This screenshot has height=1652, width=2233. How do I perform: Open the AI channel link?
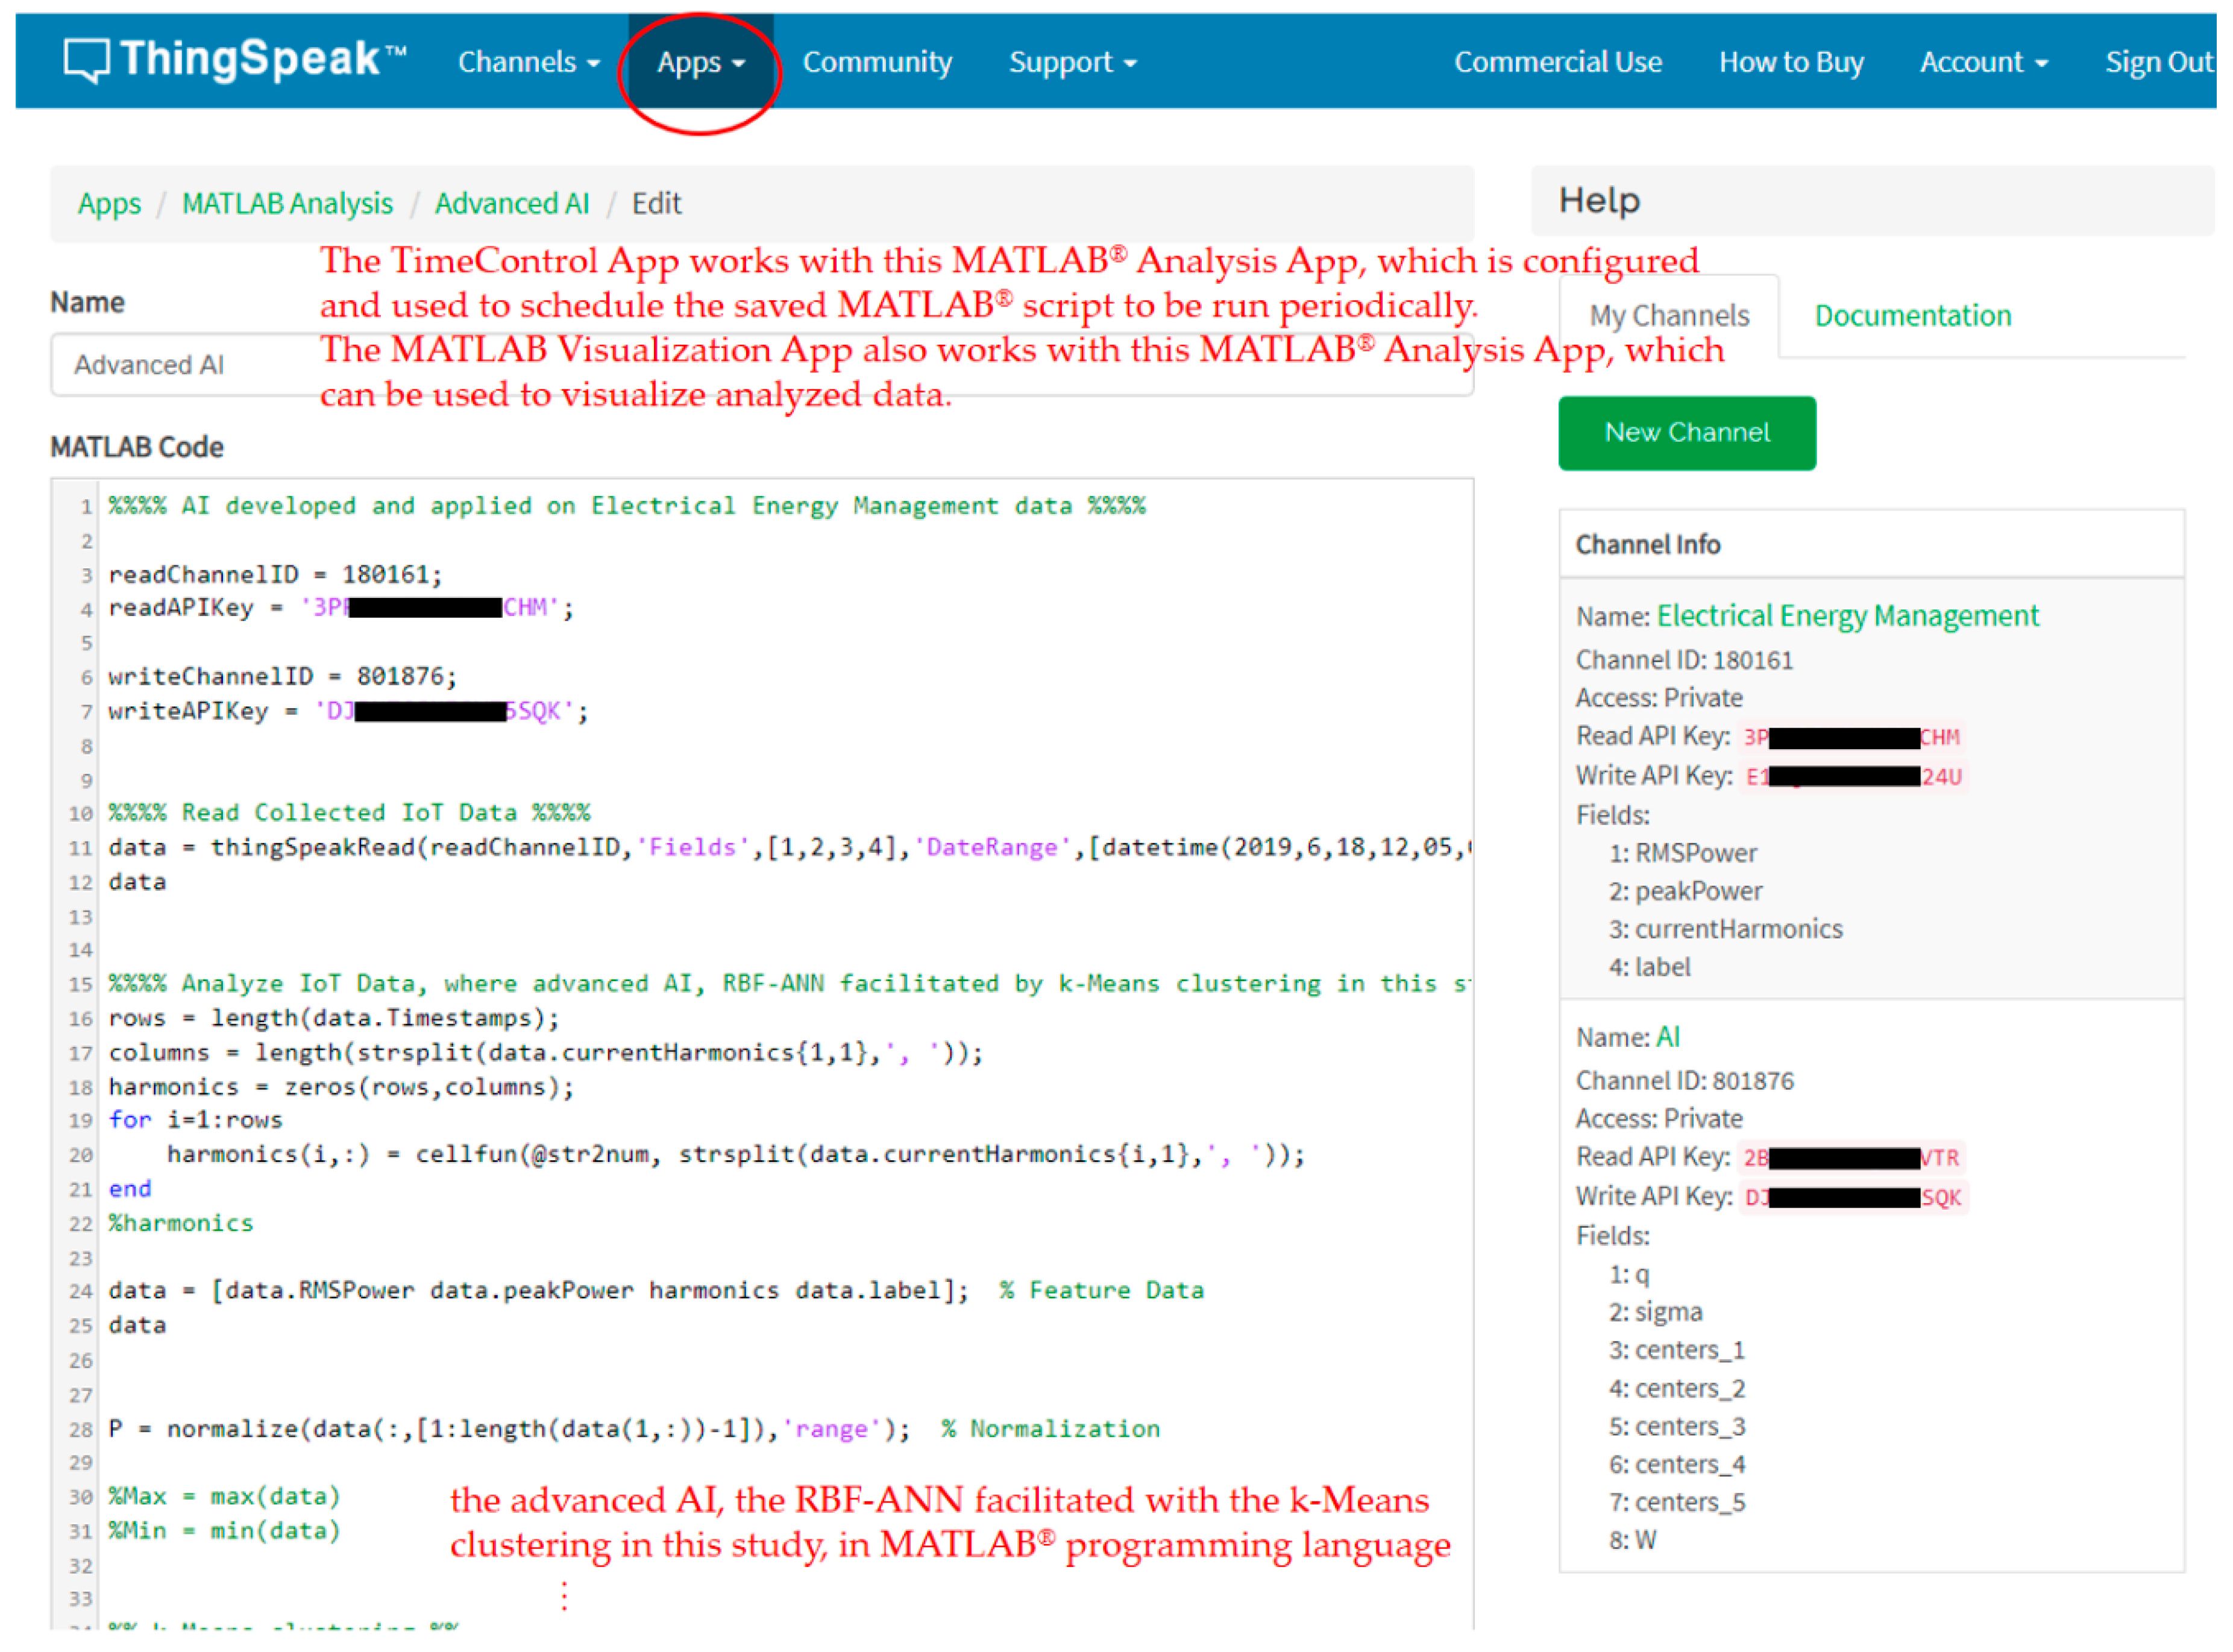click(1668, 1037)
